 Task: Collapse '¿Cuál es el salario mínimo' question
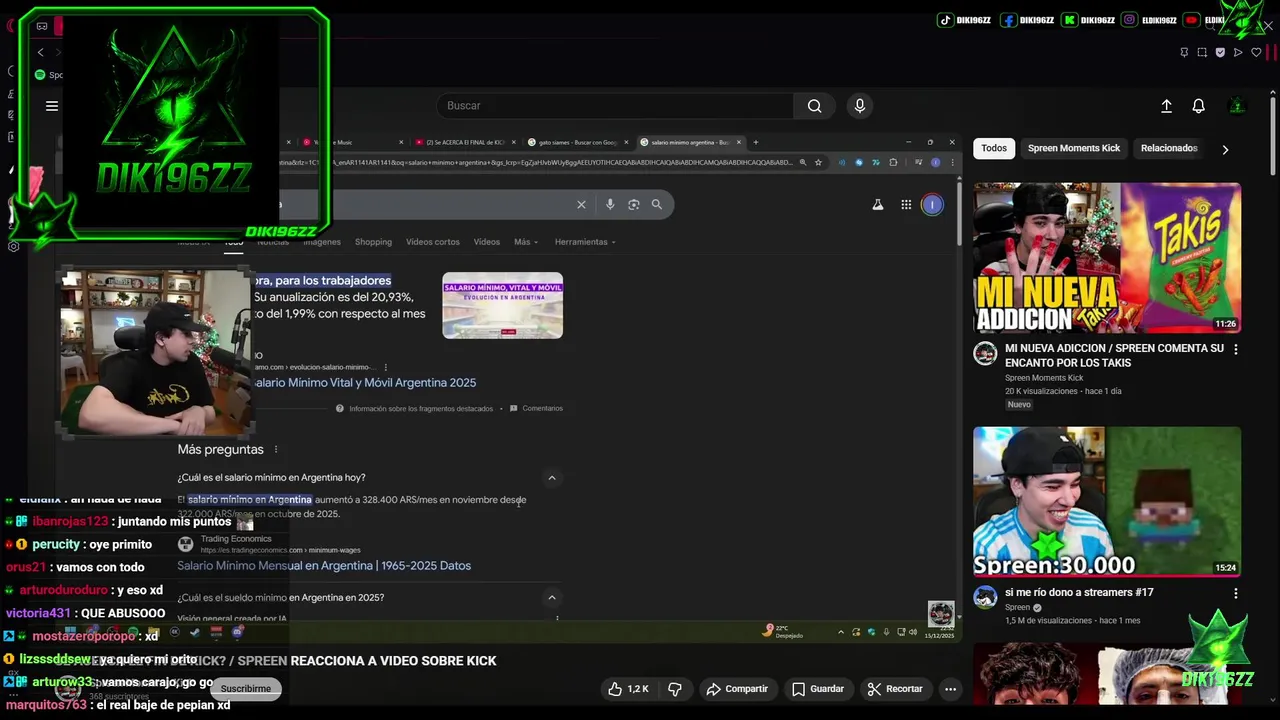(x=551, y=478)
